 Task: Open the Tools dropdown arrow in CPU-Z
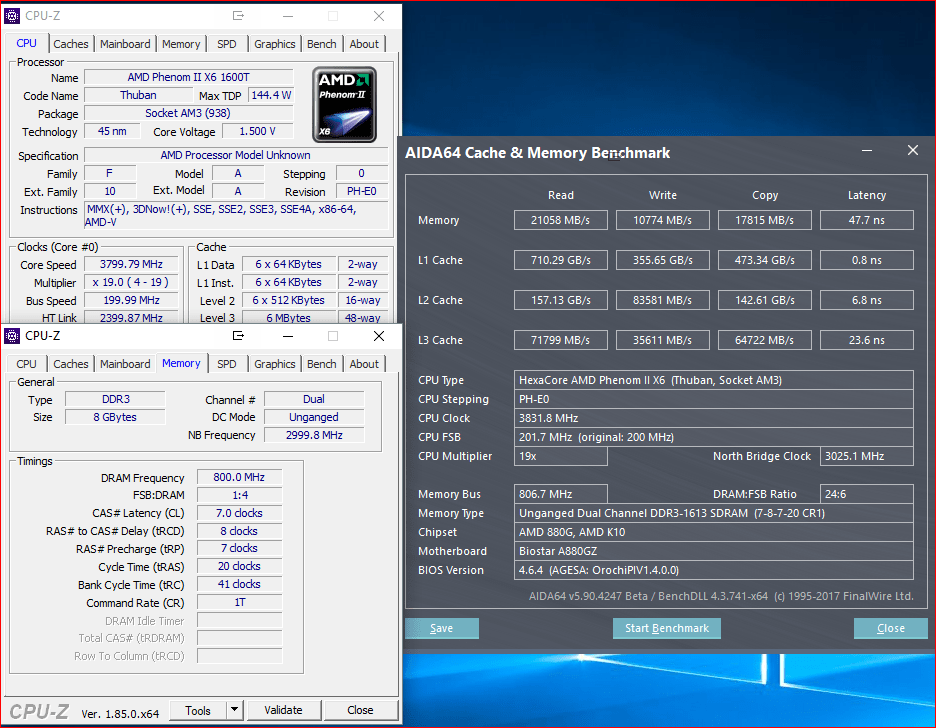click(x=235, y=710)
